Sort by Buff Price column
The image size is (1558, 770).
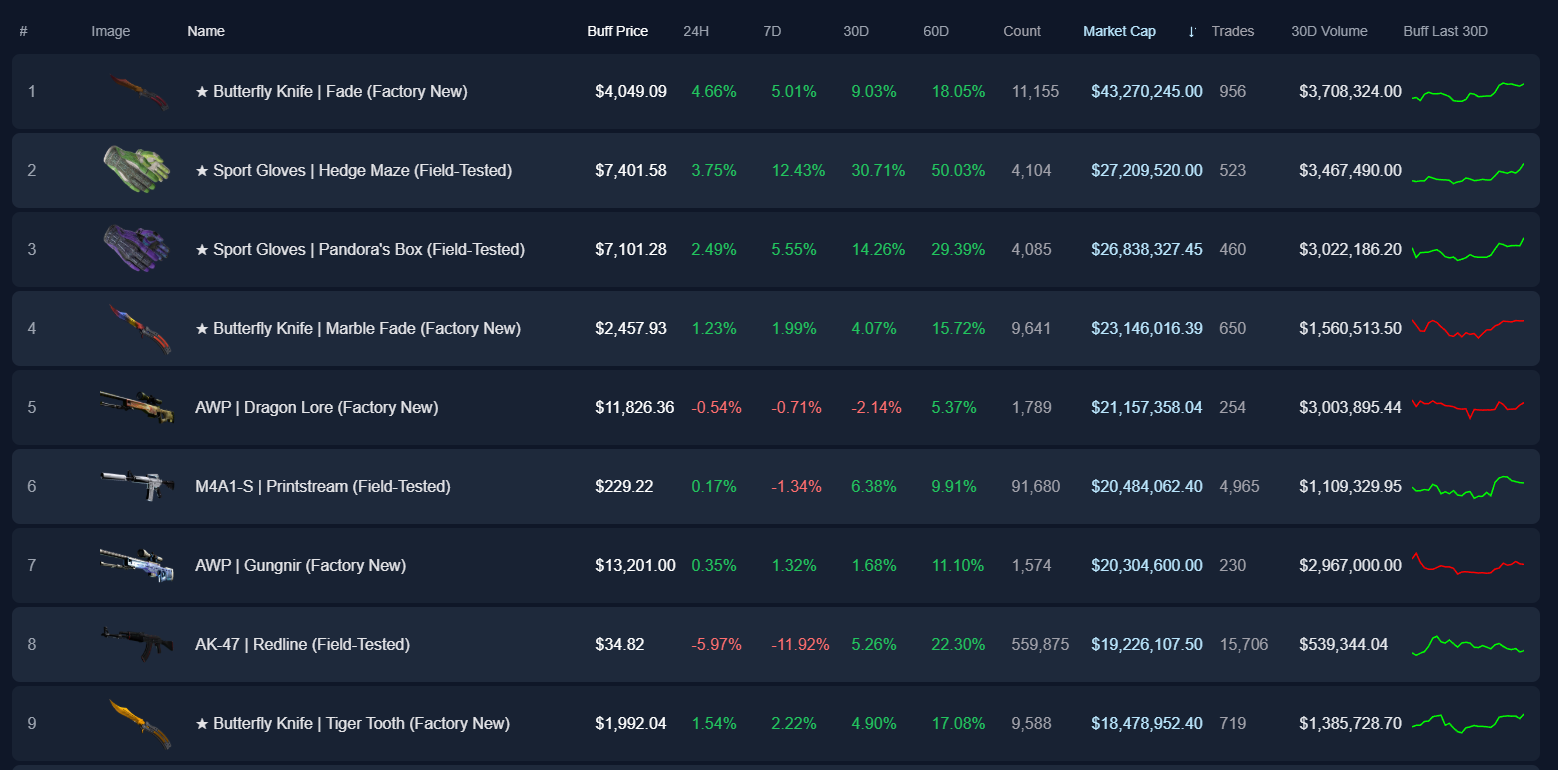tap(617, 31)
